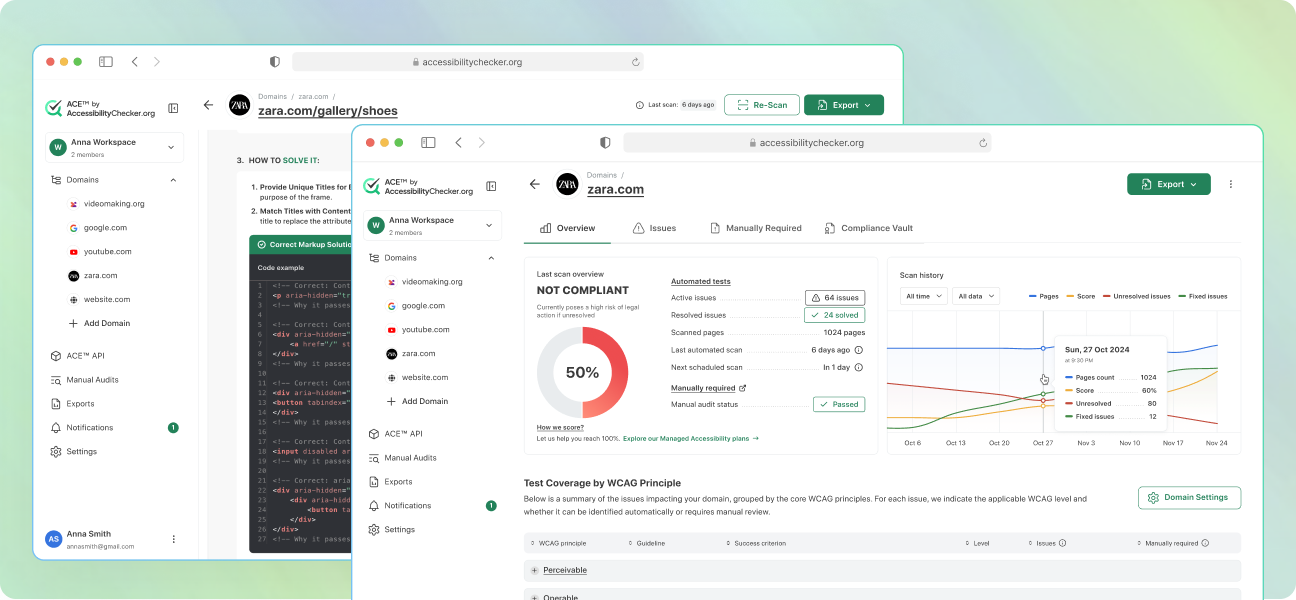Open the How we score? link
The width and height of the screenshot is (1296, 600).
tap(560, 427)
